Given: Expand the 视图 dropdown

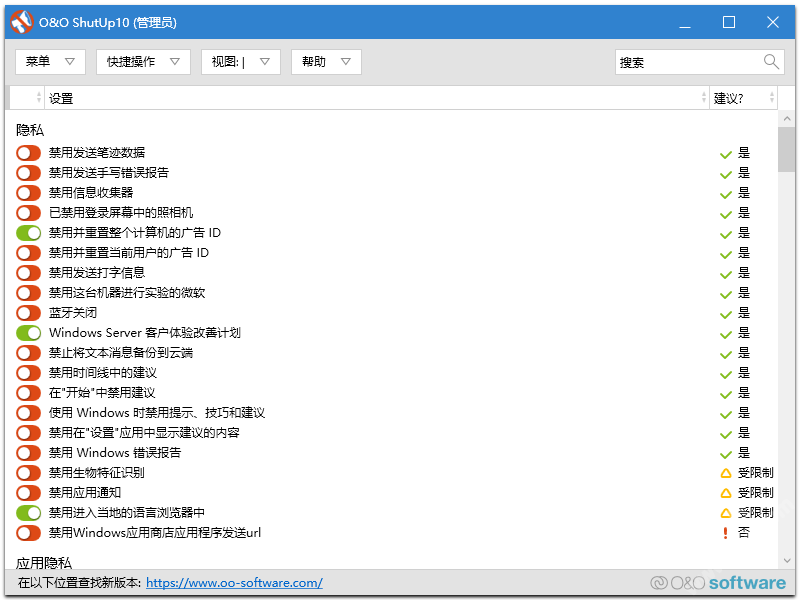Looking at the screenshot, I should point(241,62).
